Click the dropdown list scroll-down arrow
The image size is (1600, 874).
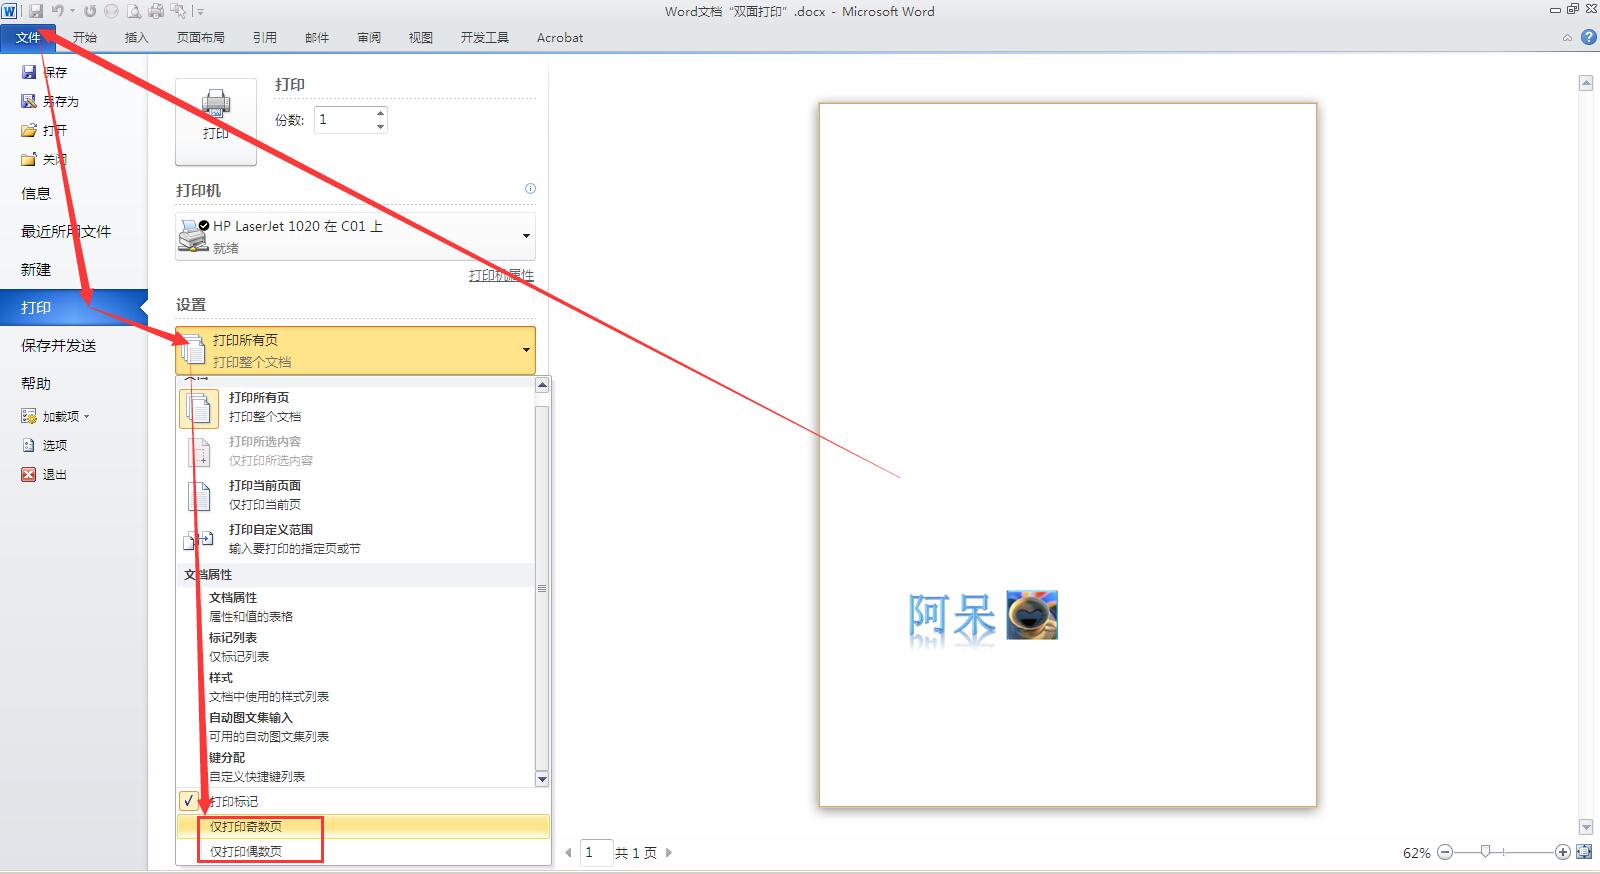(542, 779)
